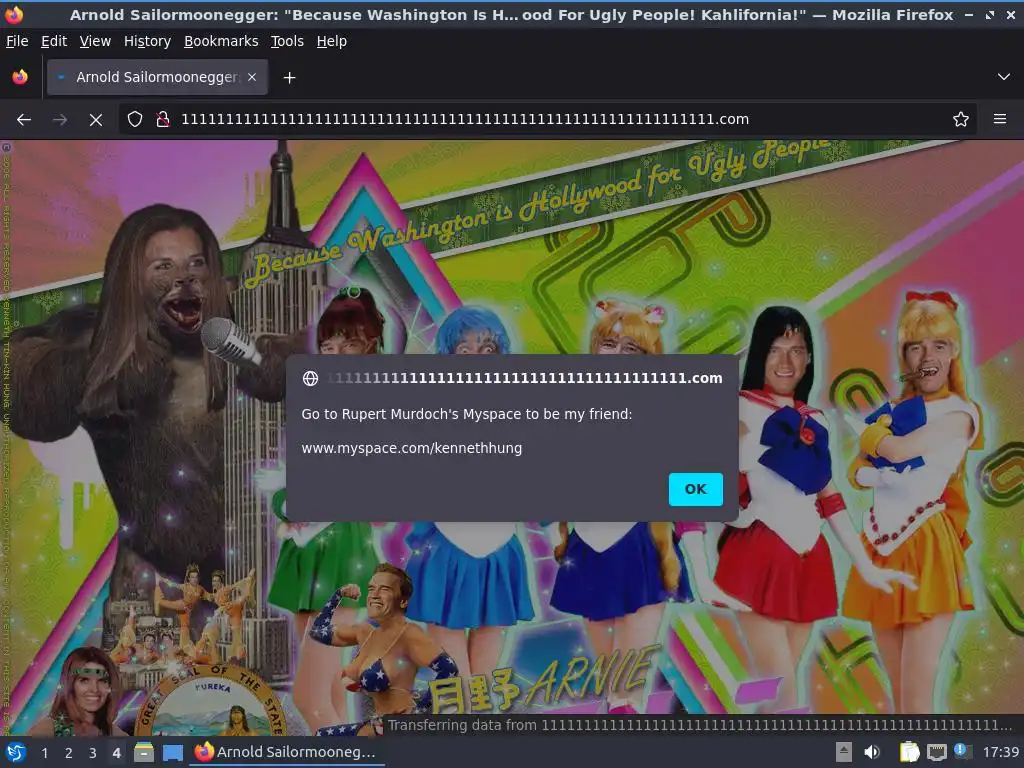1024x768 pixels.
Task: Open the Edit menu
Action: pos(54,41)
